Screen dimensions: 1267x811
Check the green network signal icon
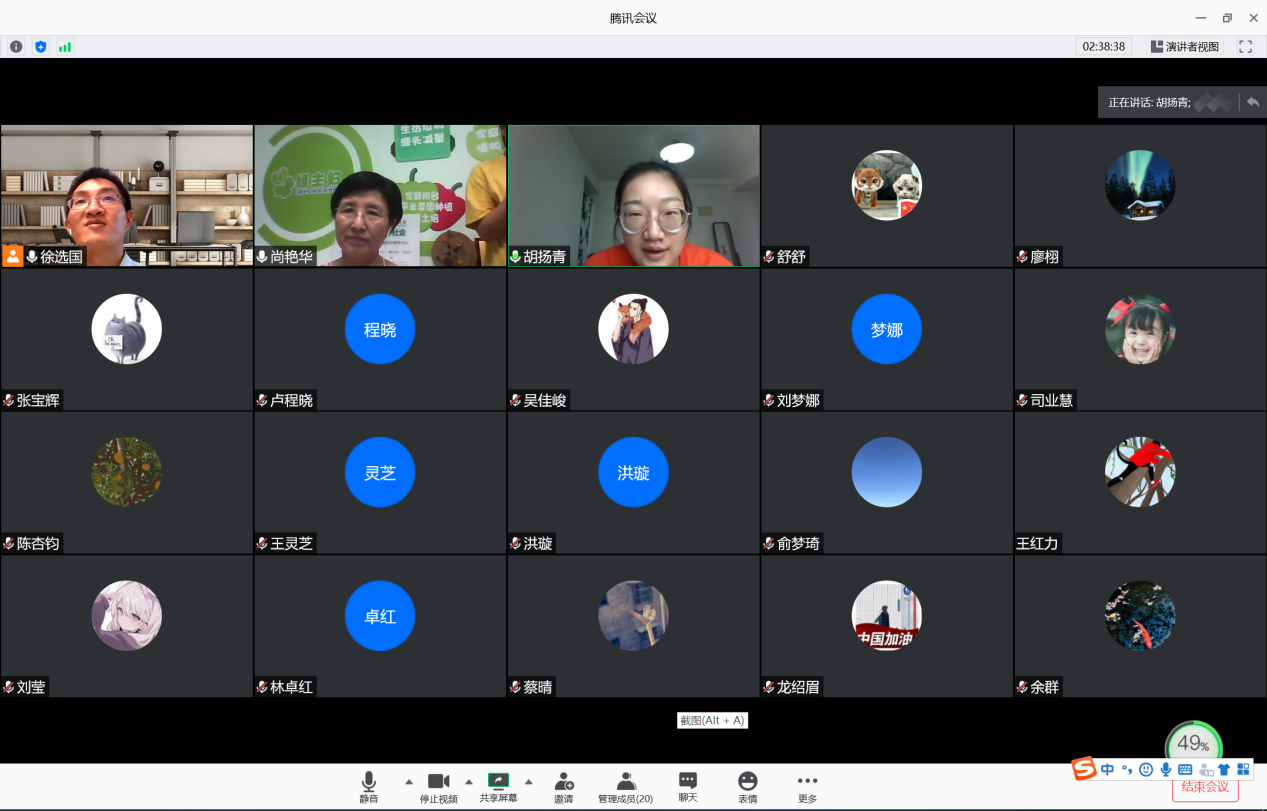[x=65, y=47]
